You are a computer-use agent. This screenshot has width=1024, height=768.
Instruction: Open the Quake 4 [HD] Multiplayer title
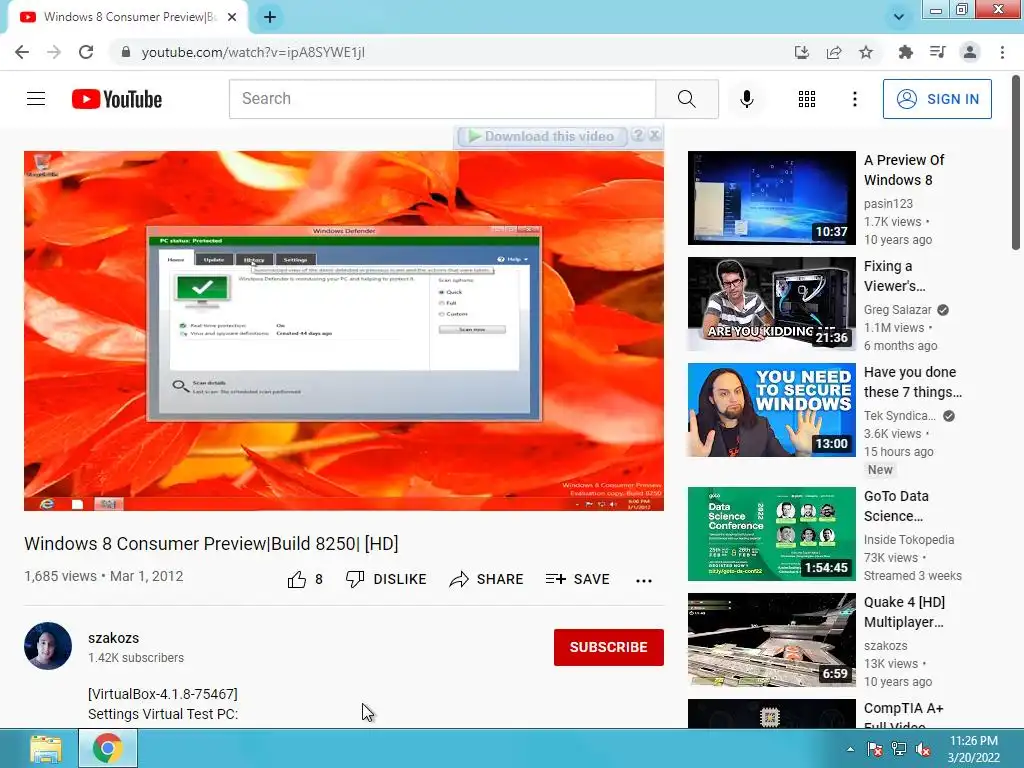pos(904,612)
